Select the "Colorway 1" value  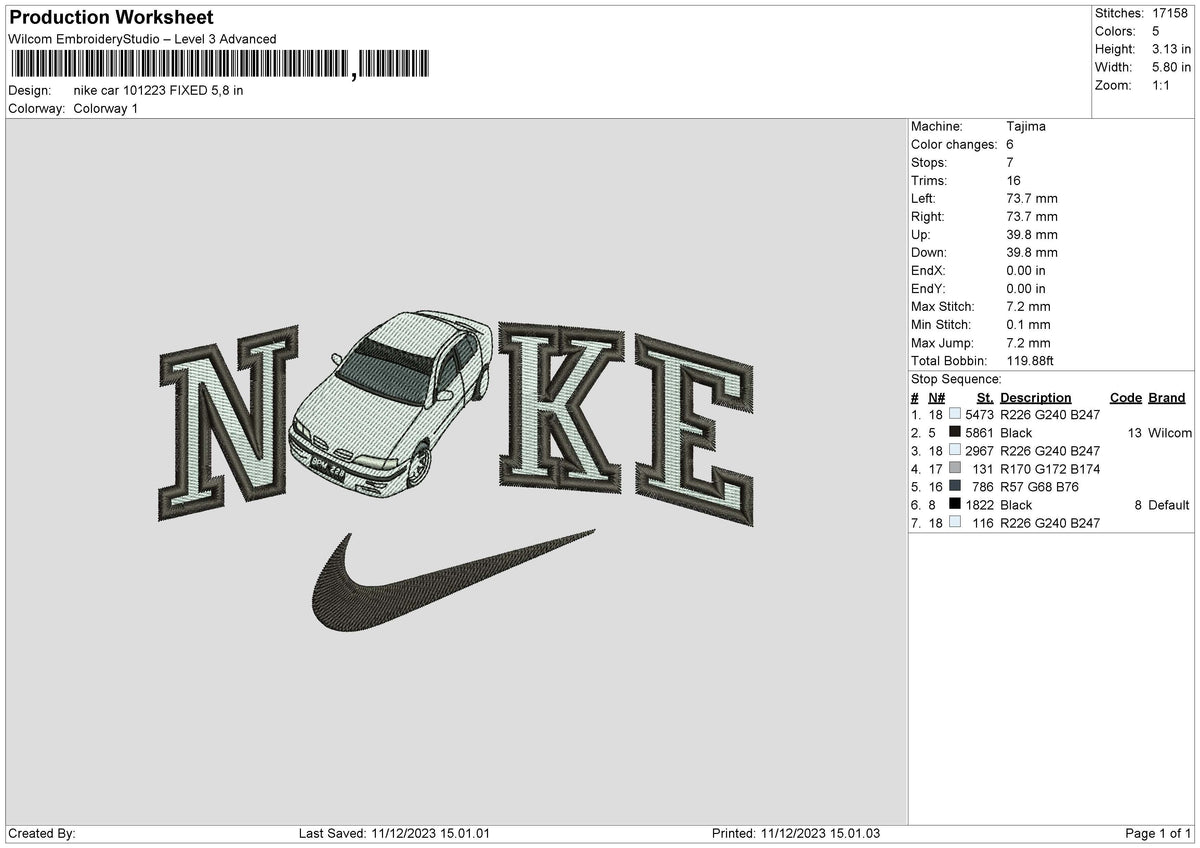click(x=106, y=108)
